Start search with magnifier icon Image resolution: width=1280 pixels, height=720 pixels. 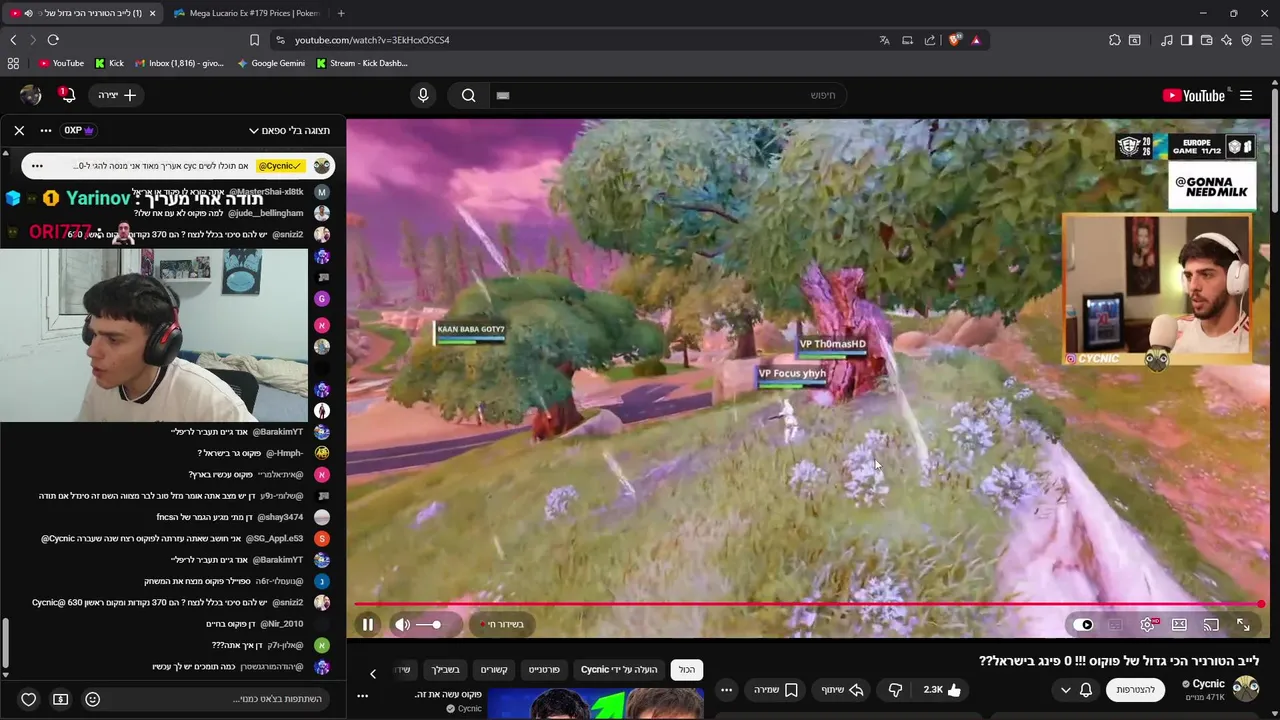click(x=468, y=95)
